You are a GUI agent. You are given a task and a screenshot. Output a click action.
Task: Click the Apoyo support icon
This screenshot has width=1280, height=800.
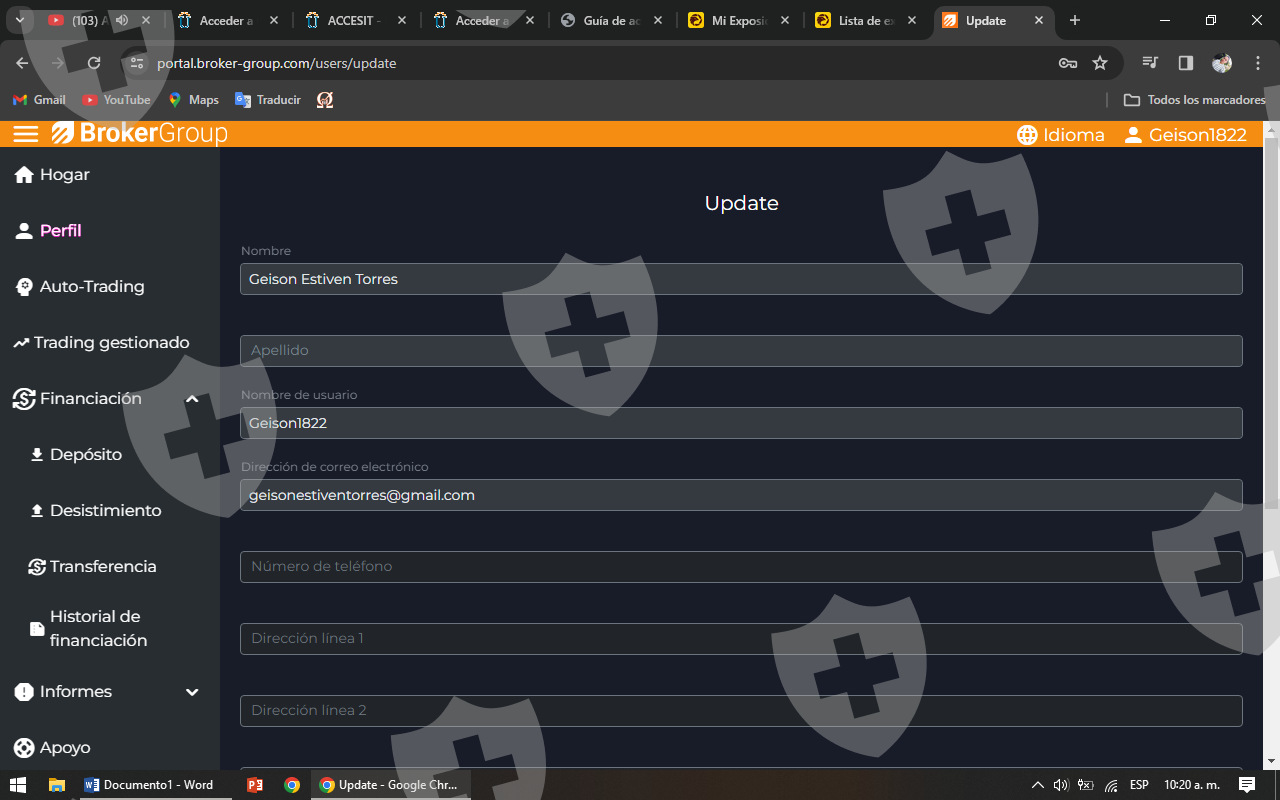24,748
